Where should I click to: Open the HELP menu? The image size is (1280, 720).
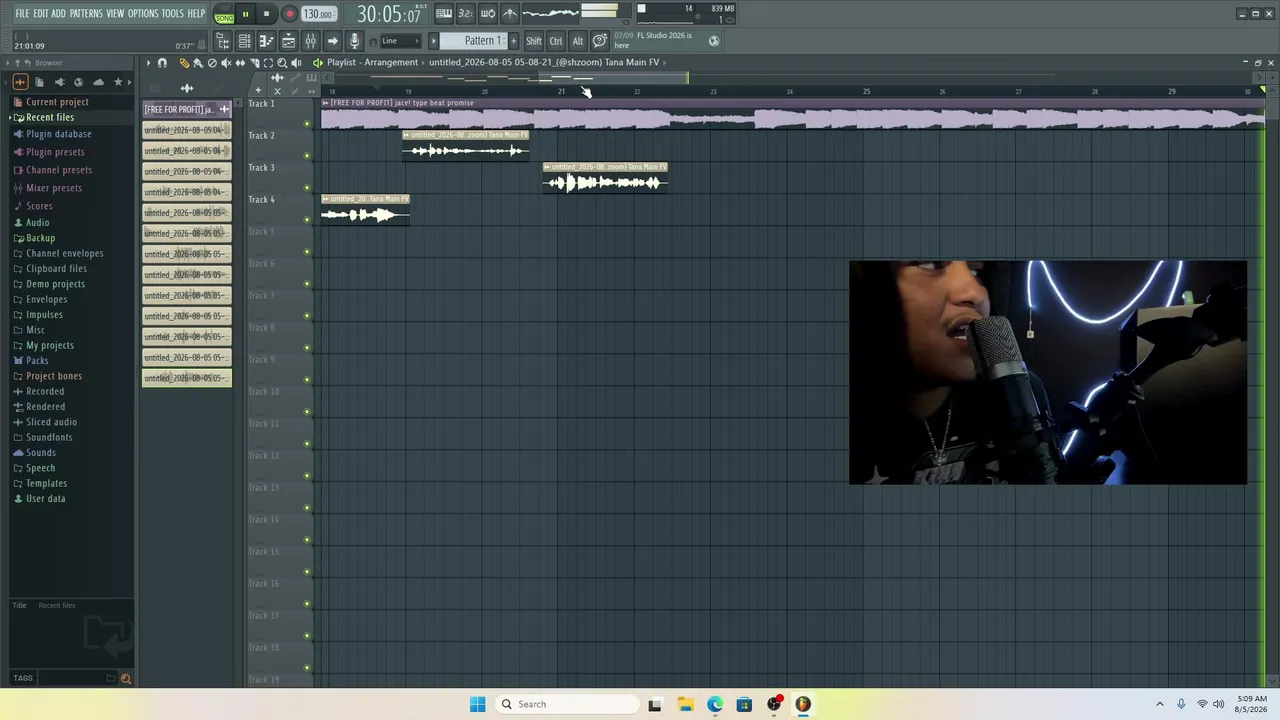tap(196, 13)
